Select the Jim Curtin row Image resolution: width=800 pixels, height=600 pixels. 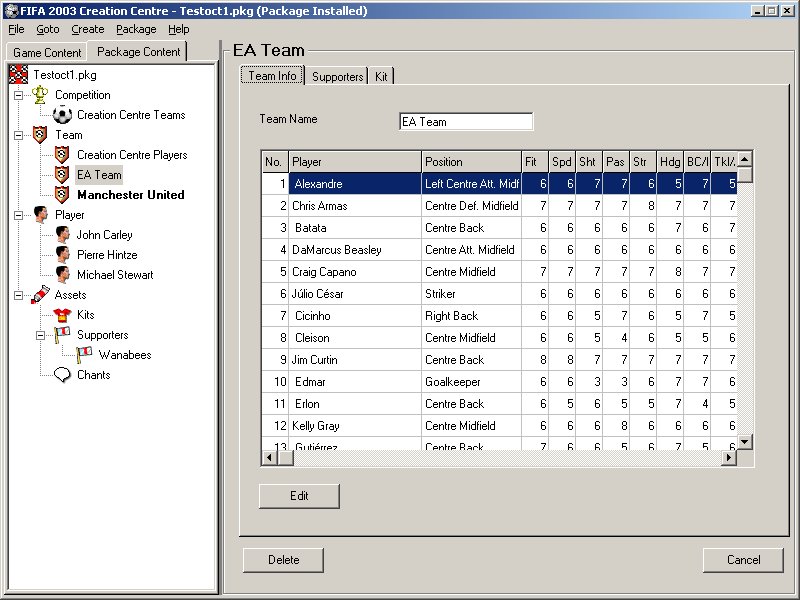[499, 359]
